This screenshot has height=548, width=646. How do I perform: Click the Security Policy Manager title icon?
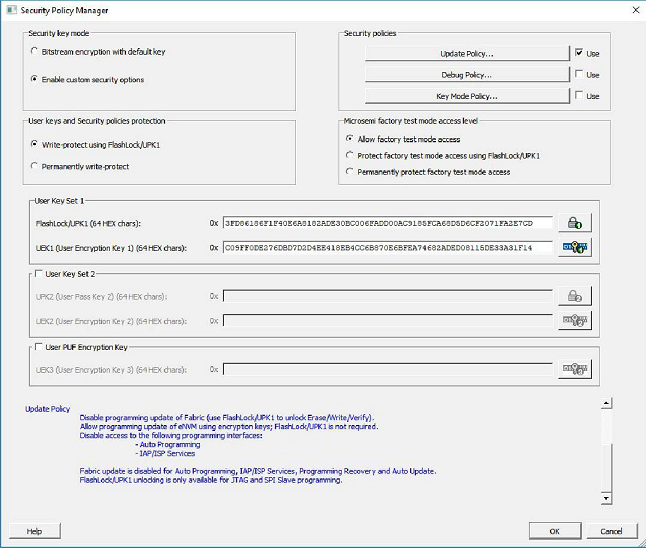click(10, 10)
